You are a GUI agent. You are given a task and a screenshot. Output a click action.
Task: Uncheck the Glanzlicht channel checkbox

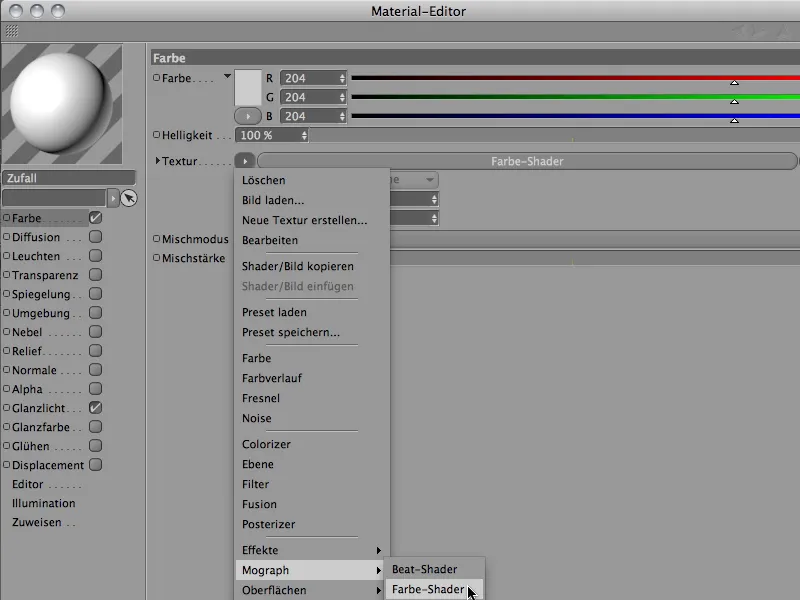pos(95,408)
